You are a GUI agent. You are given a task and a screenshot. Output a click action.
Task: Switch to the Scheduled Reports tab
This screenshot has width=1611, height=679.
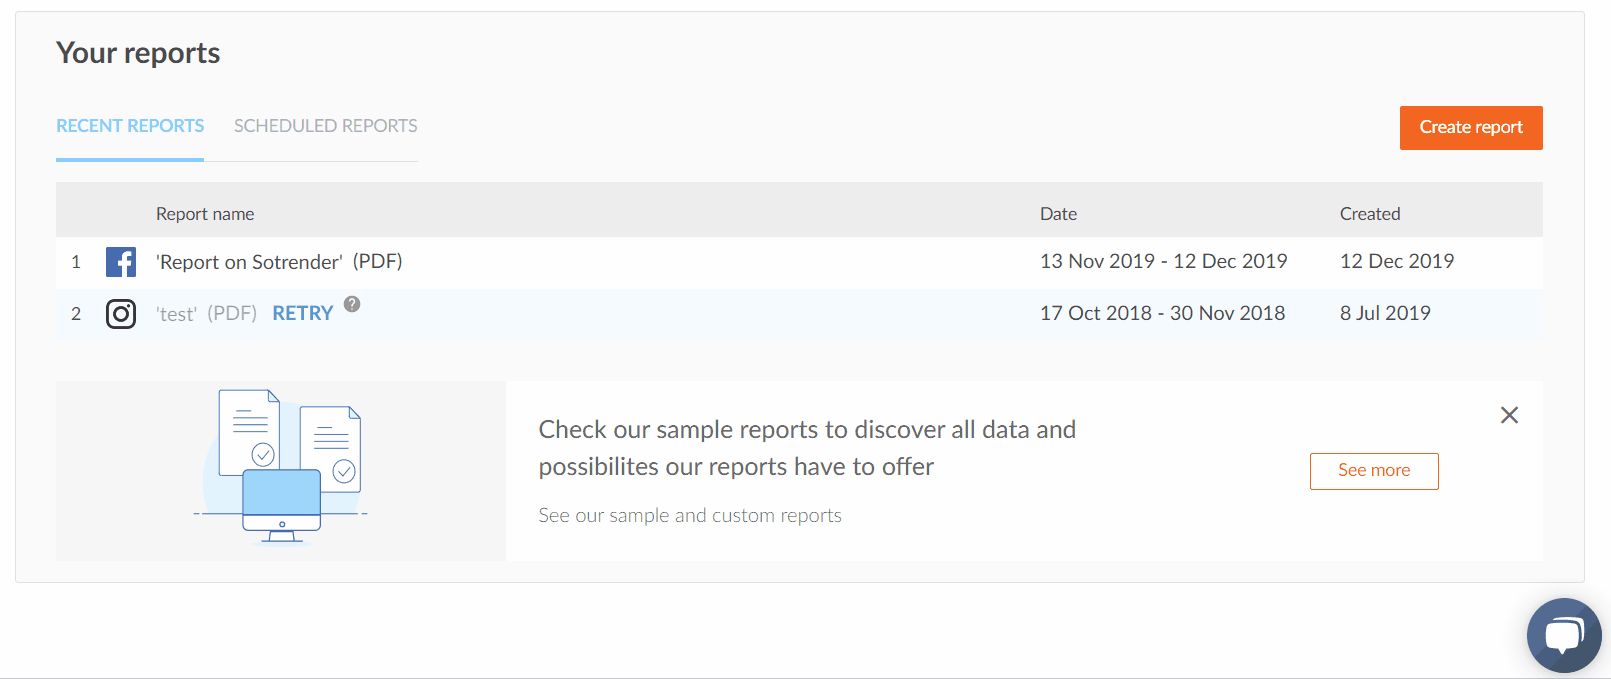[326, 126]
